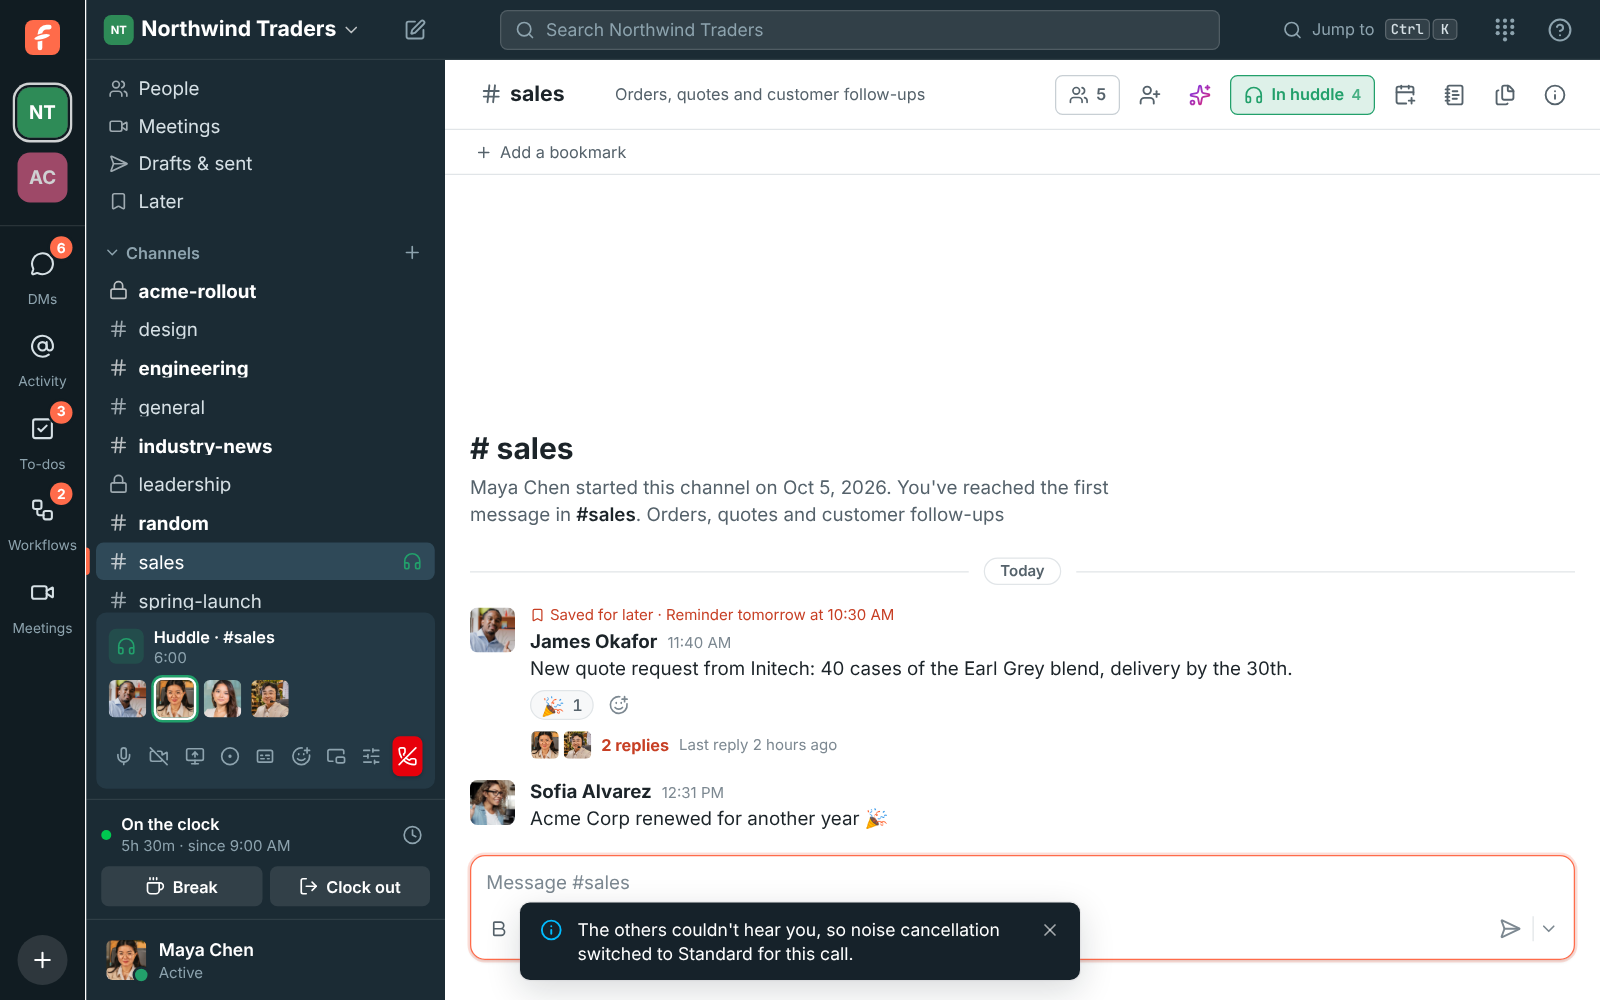Add a new channel with plus icon

tap(412, 253)
